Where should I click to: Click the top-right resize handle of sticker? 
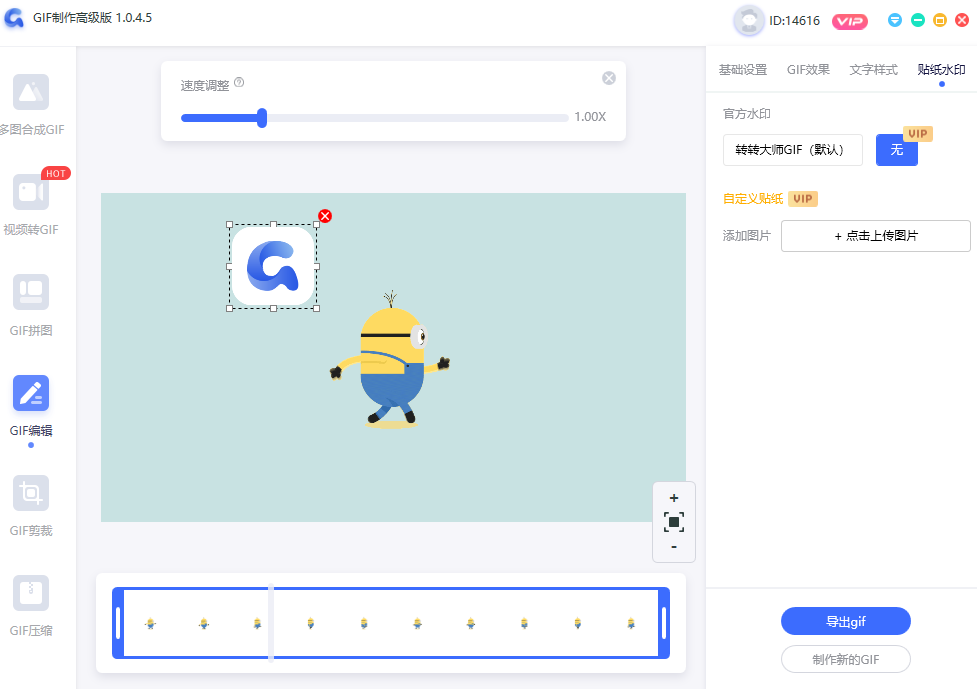(x=317, y=224)
